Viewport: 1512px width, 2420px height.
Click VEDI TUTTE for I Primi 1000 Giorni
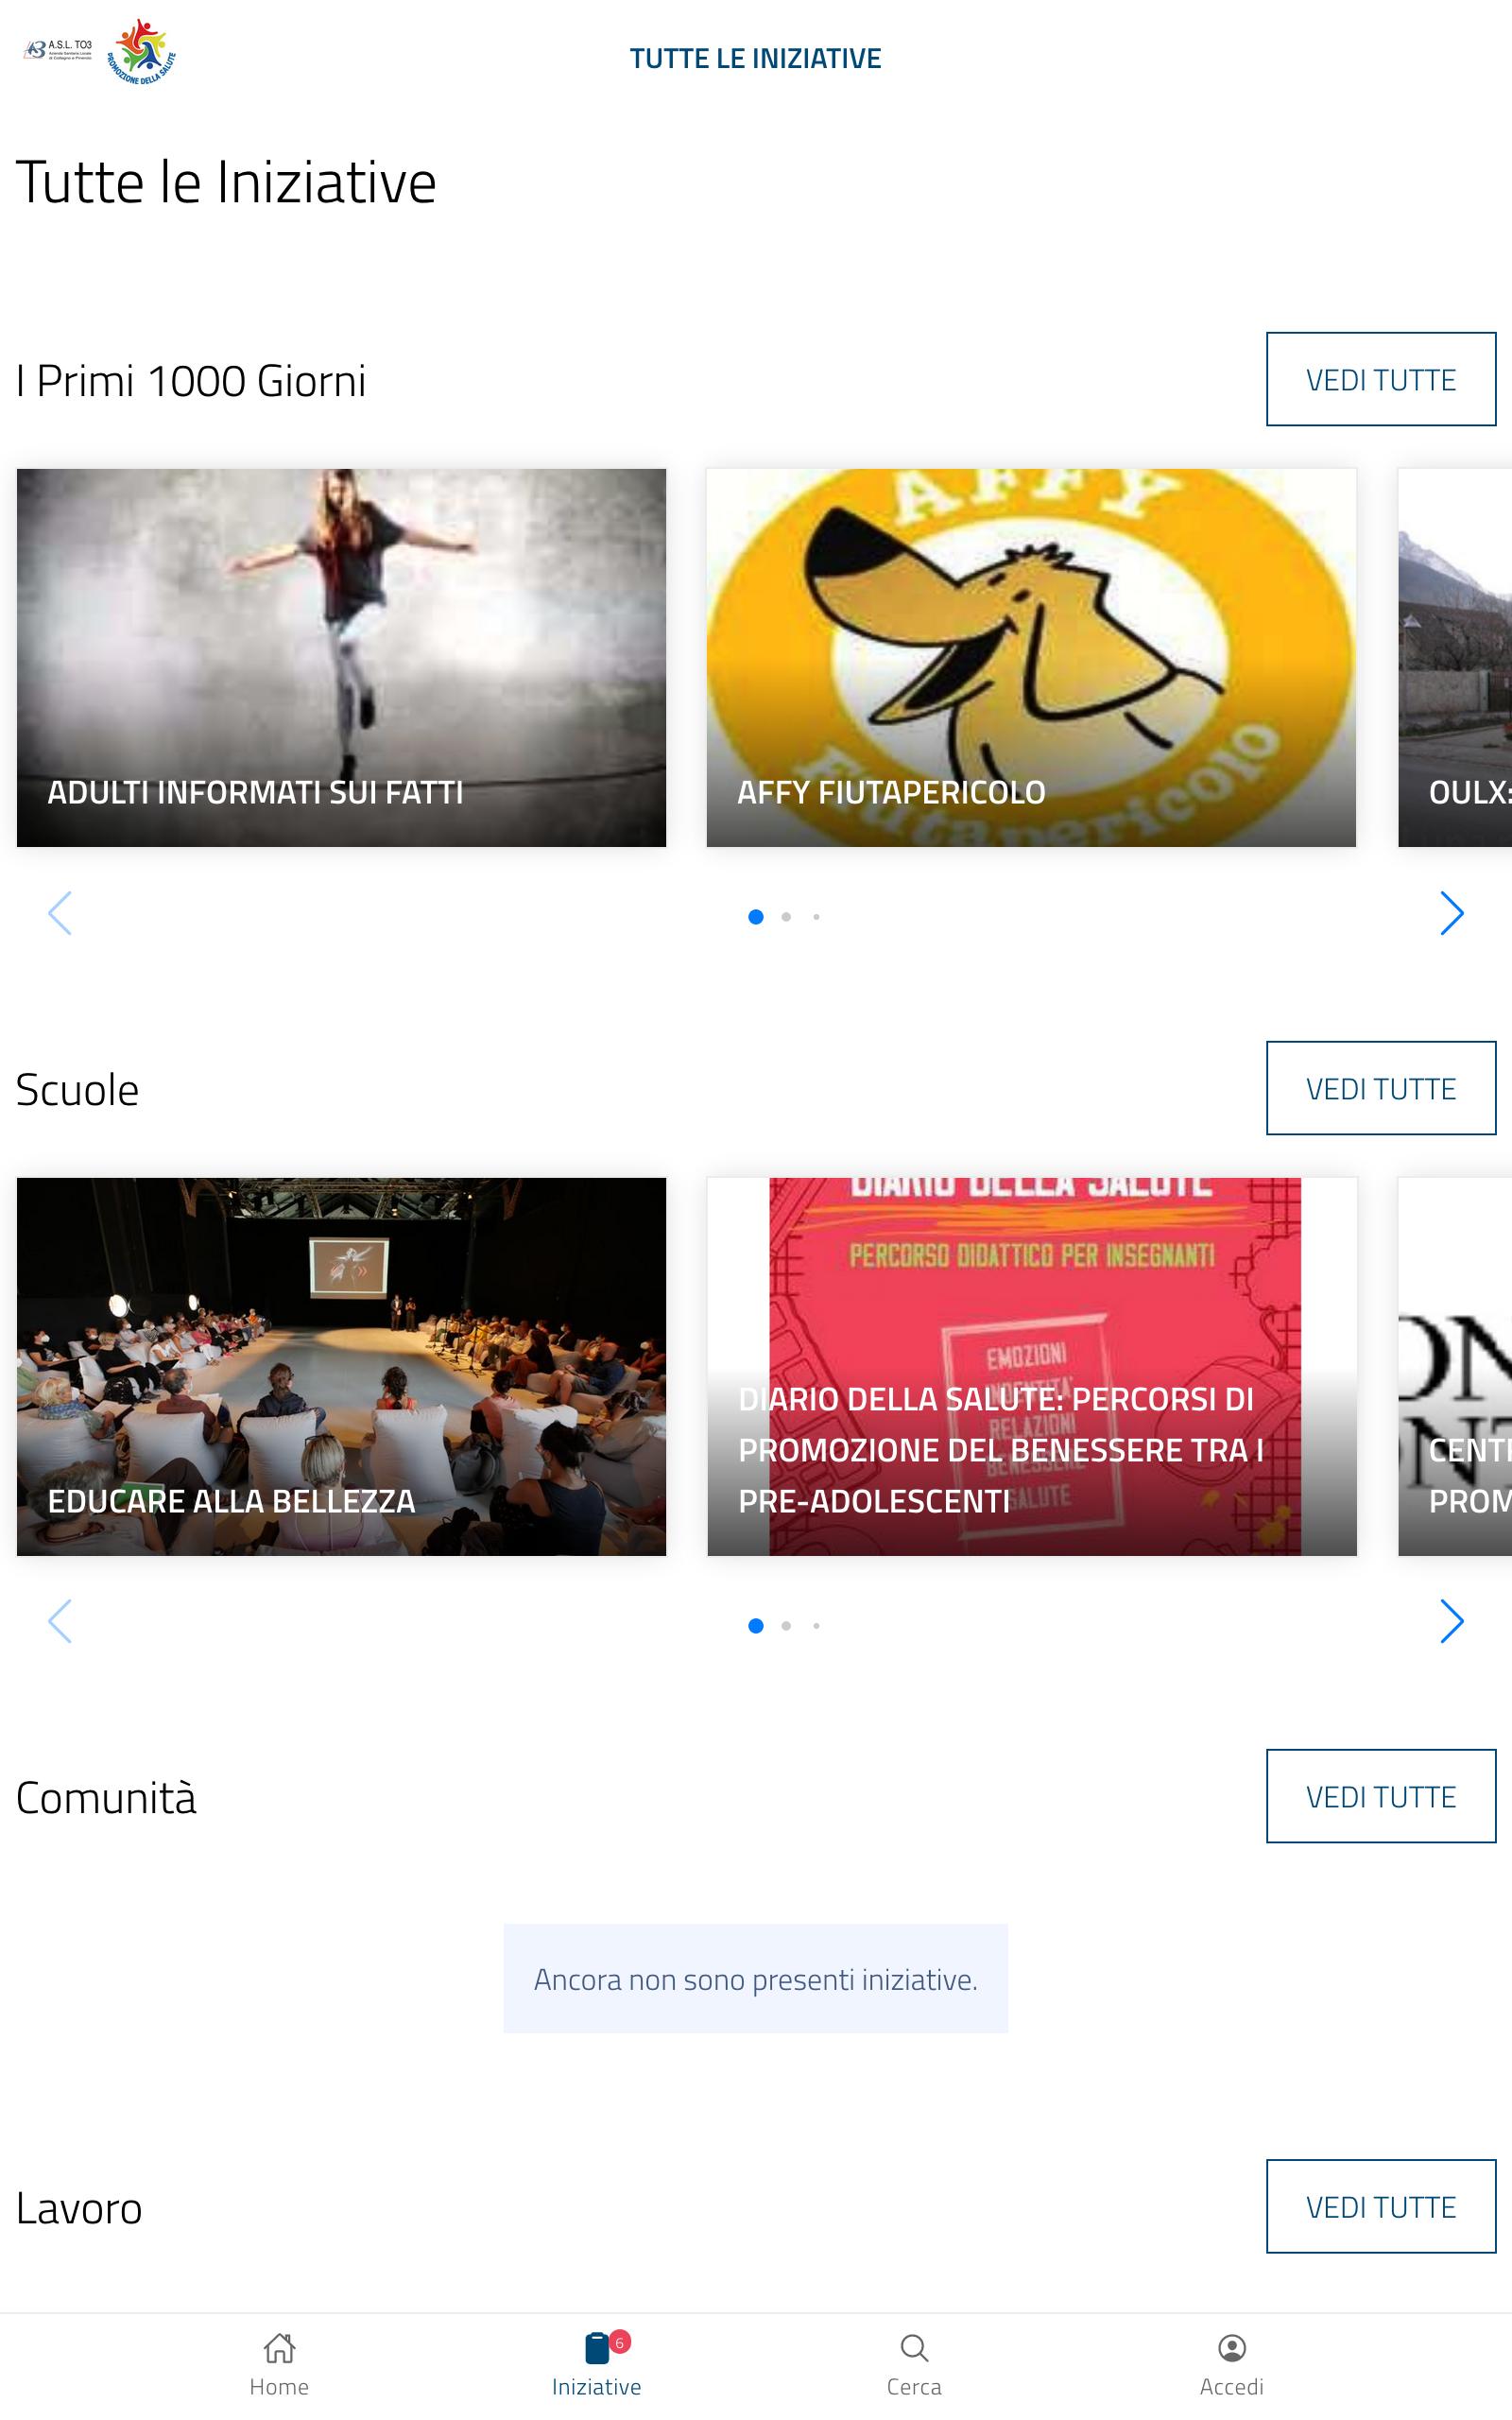[1381, 380]
